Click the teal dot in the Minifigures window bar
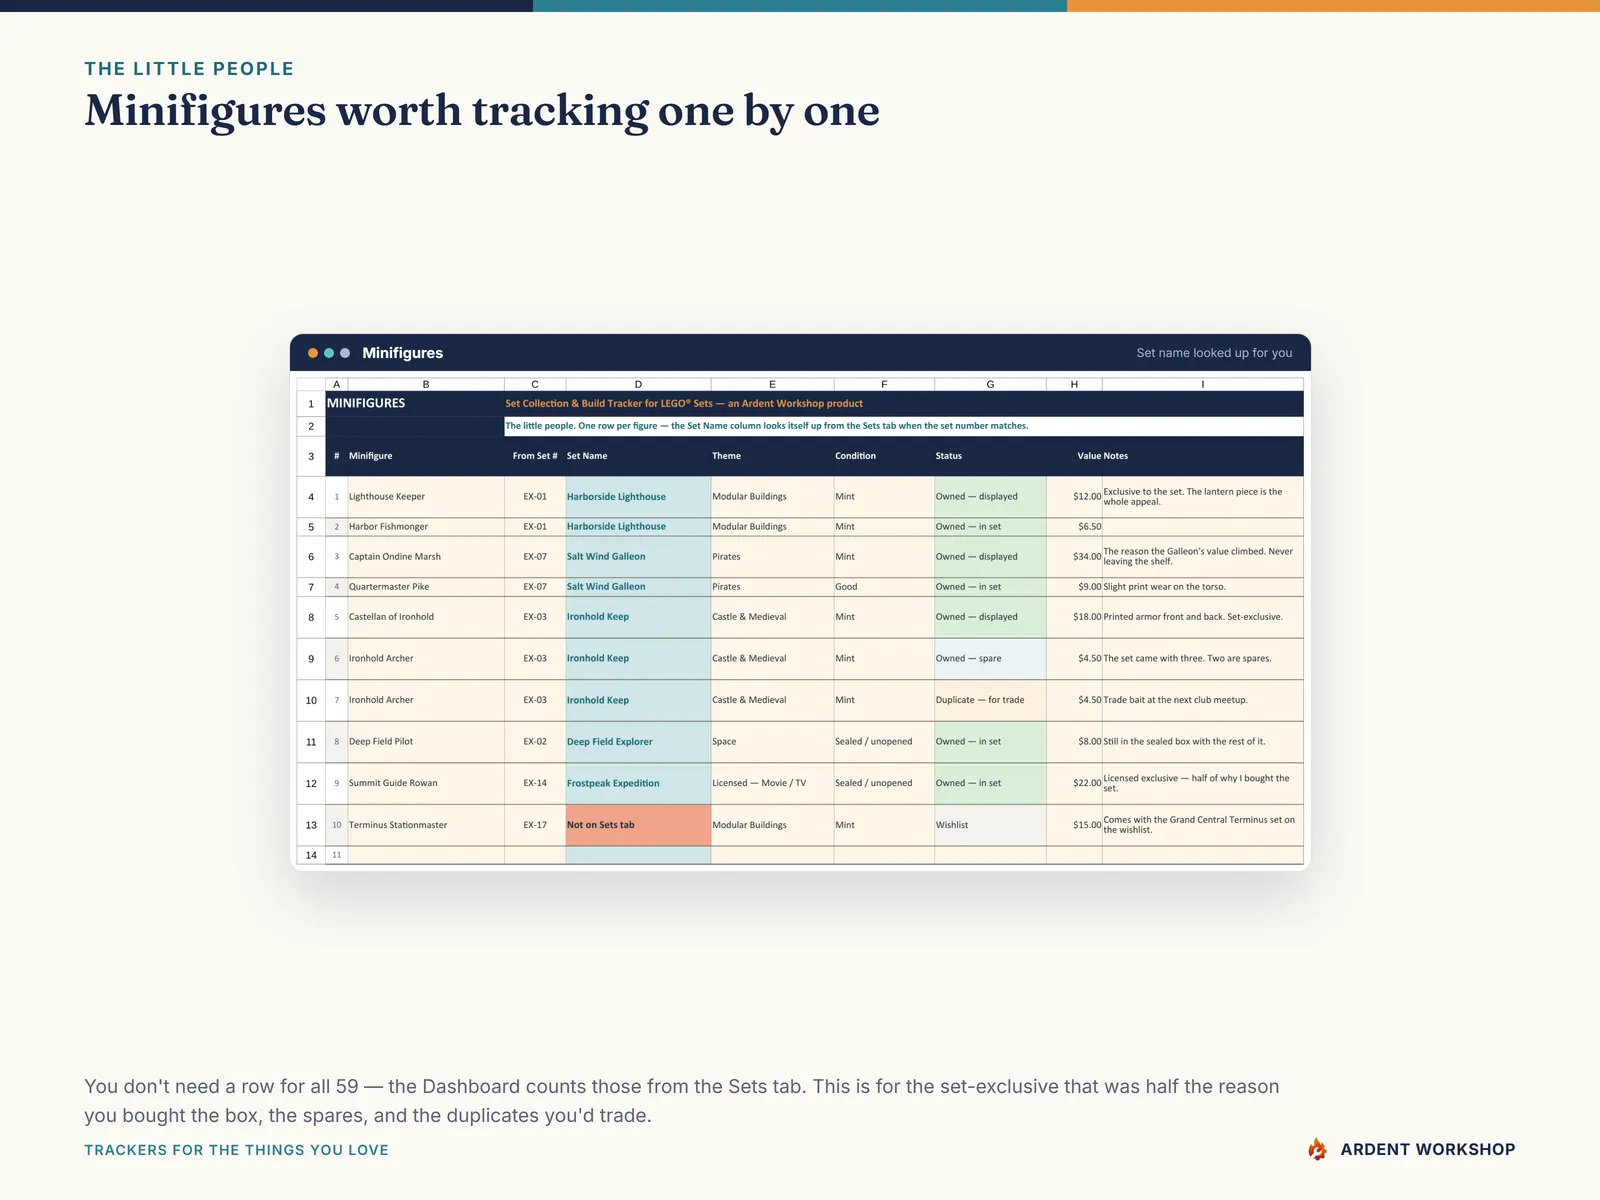 coord(329,353)
